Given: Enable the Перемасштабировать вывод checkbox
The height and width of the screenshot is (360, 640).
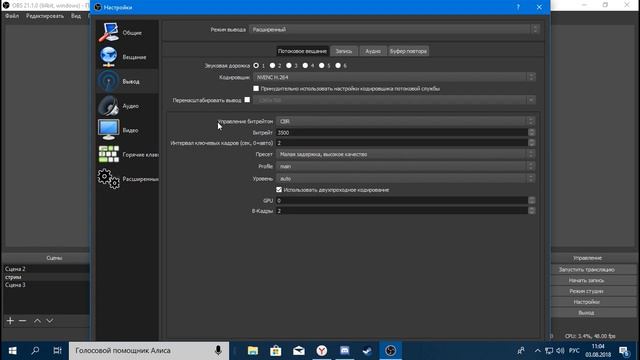Looking at the screenshot, I should pos(247,100).
